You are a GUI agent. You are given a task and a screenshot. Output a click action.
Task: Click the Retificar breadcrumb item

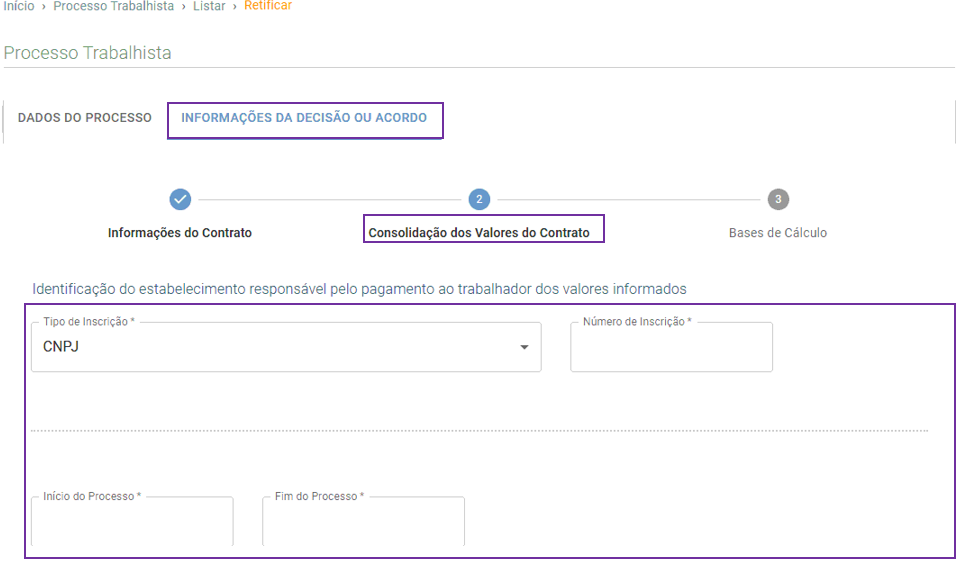click(x=268, y=6)
